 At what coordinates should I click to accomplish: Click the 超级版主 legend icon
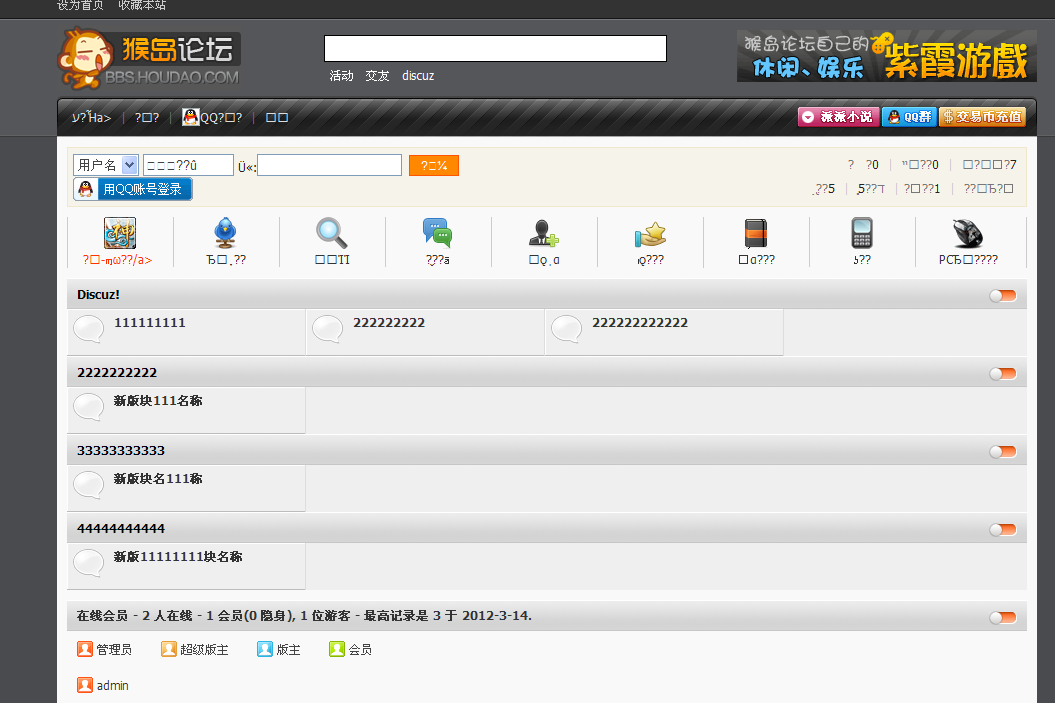(169, 649)
